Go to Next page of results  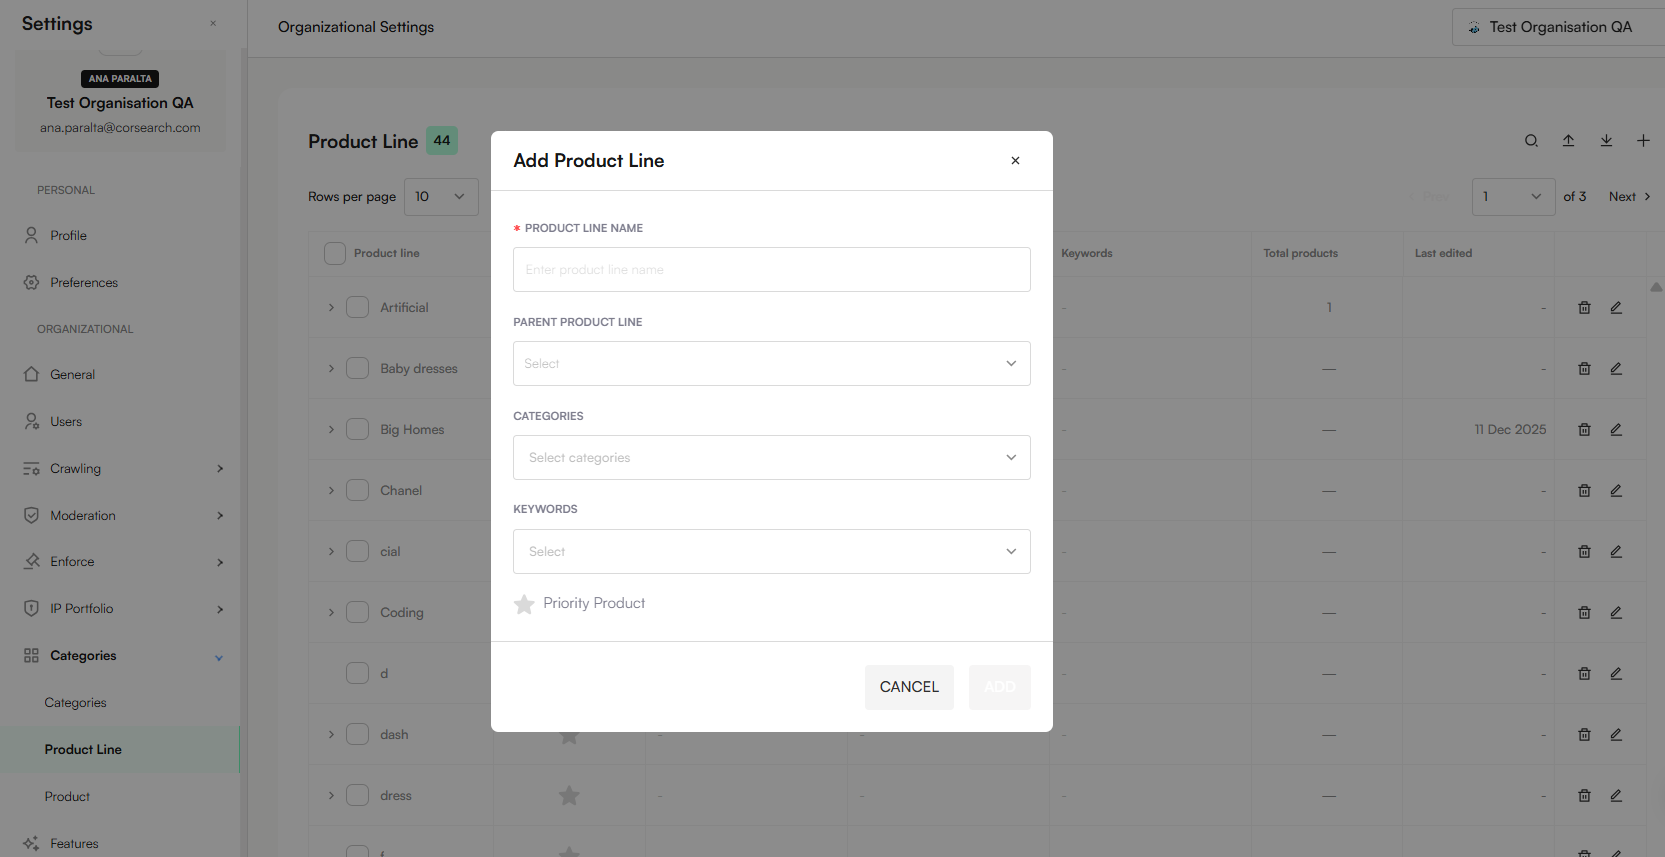(x=1629, y=197)
